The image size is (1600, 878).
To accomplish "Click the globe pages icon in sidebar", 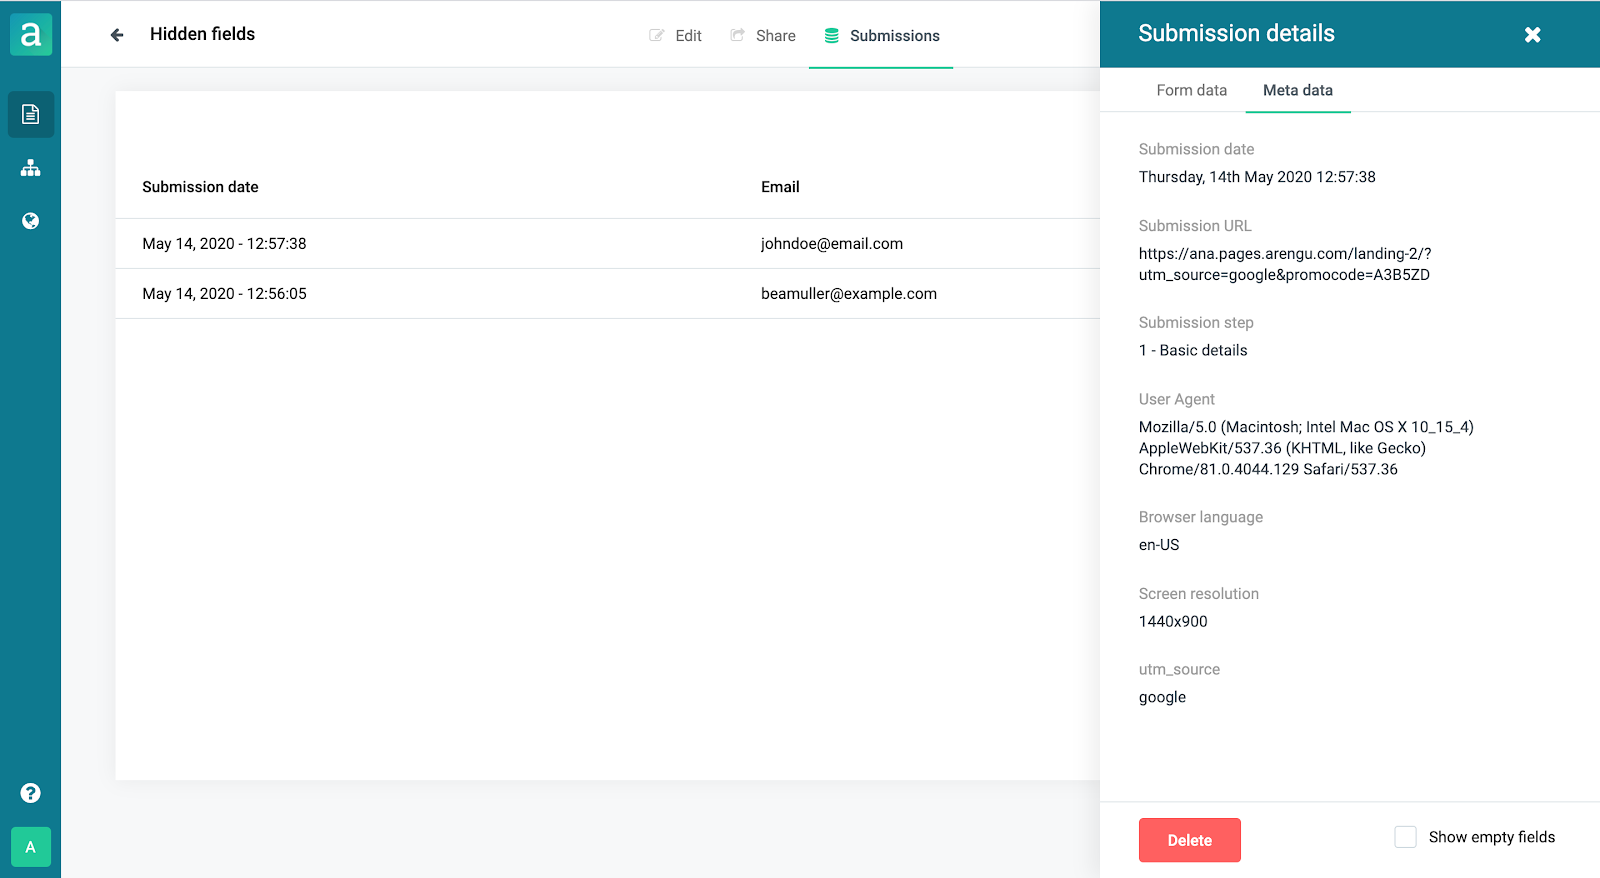I will coord(30,221).
